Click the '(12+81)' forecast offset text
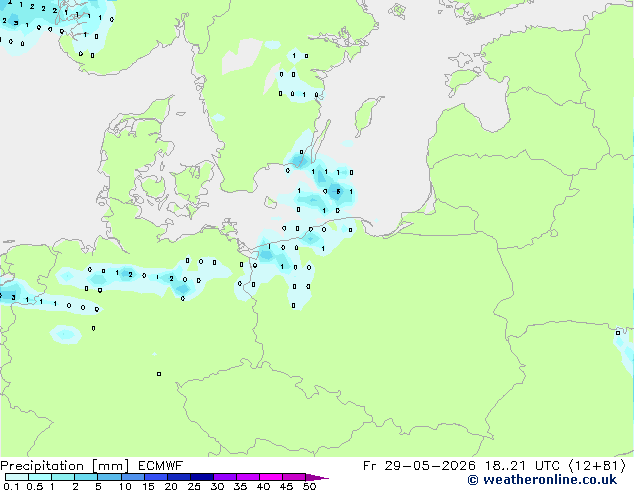634x490 pixels. [597, 466]
